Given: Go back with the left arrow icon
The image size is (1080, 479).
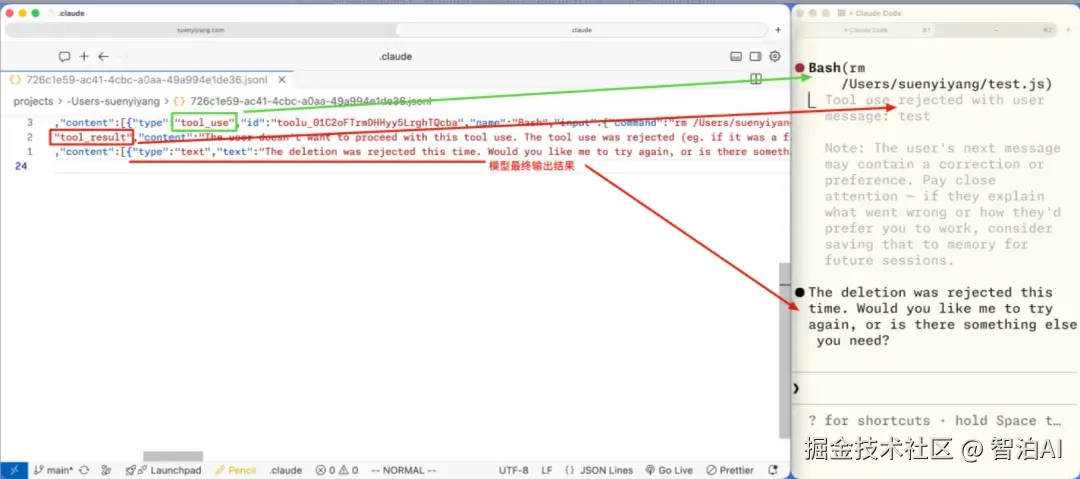Looking at the screenshot, I should [103, 57].
